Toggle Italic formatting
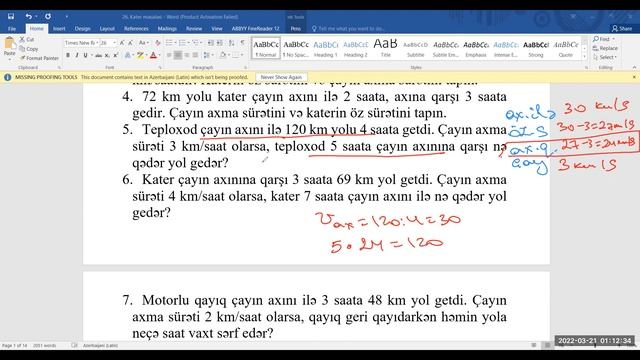Screen dimensions: 640x360 point(76,55)
